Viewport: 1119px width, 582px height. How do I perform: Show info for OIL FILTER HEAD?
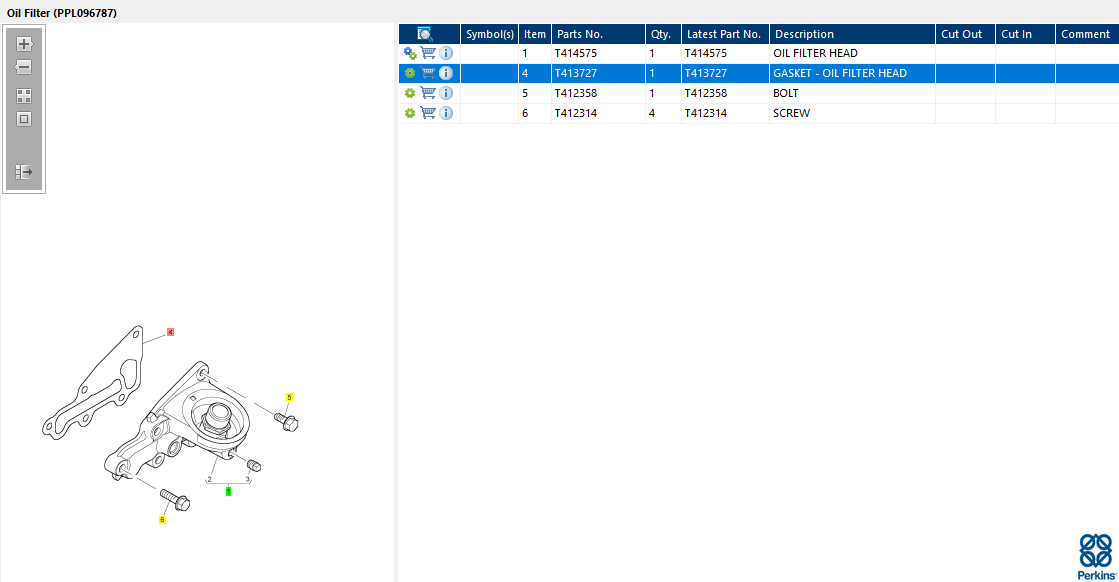(x=446, y=53)
